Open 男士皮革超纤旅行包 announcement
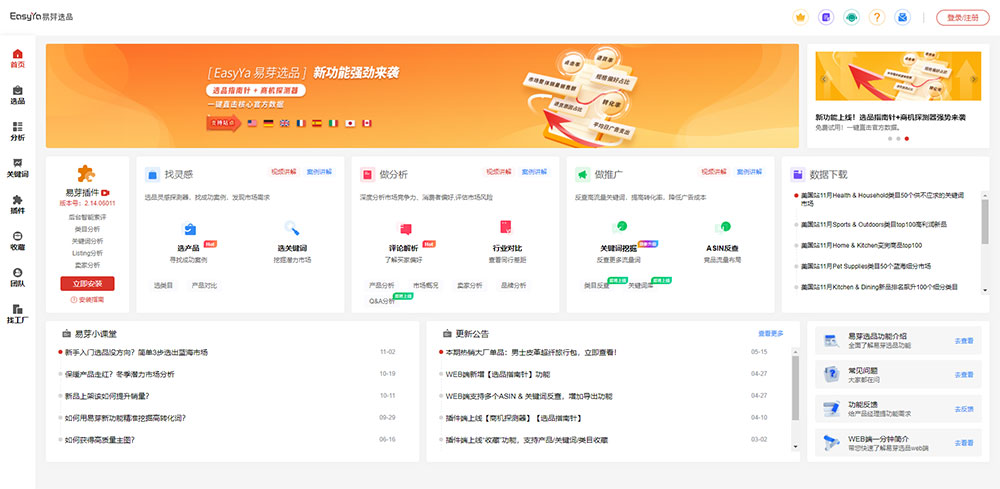Viewport: 1000px width, 489px height. pos(531,352)
